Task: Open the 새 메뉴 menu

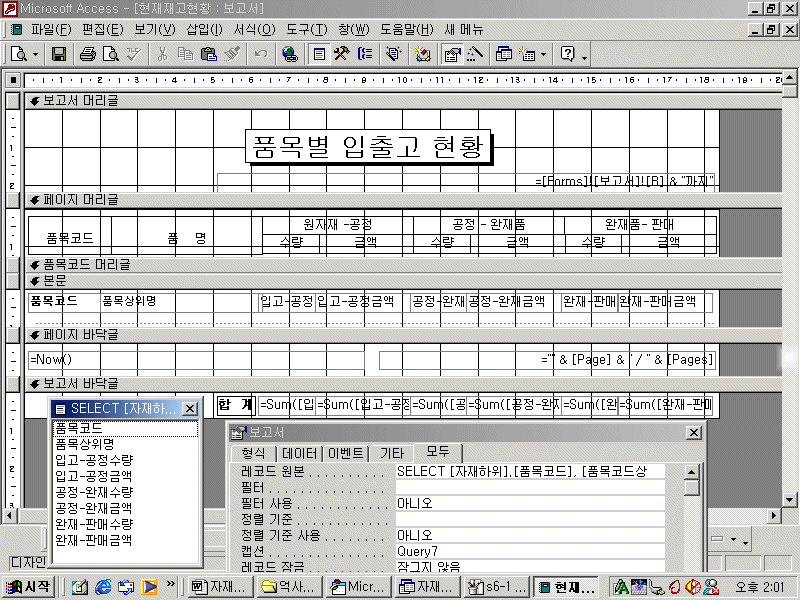Action: [x=463, y=30]
